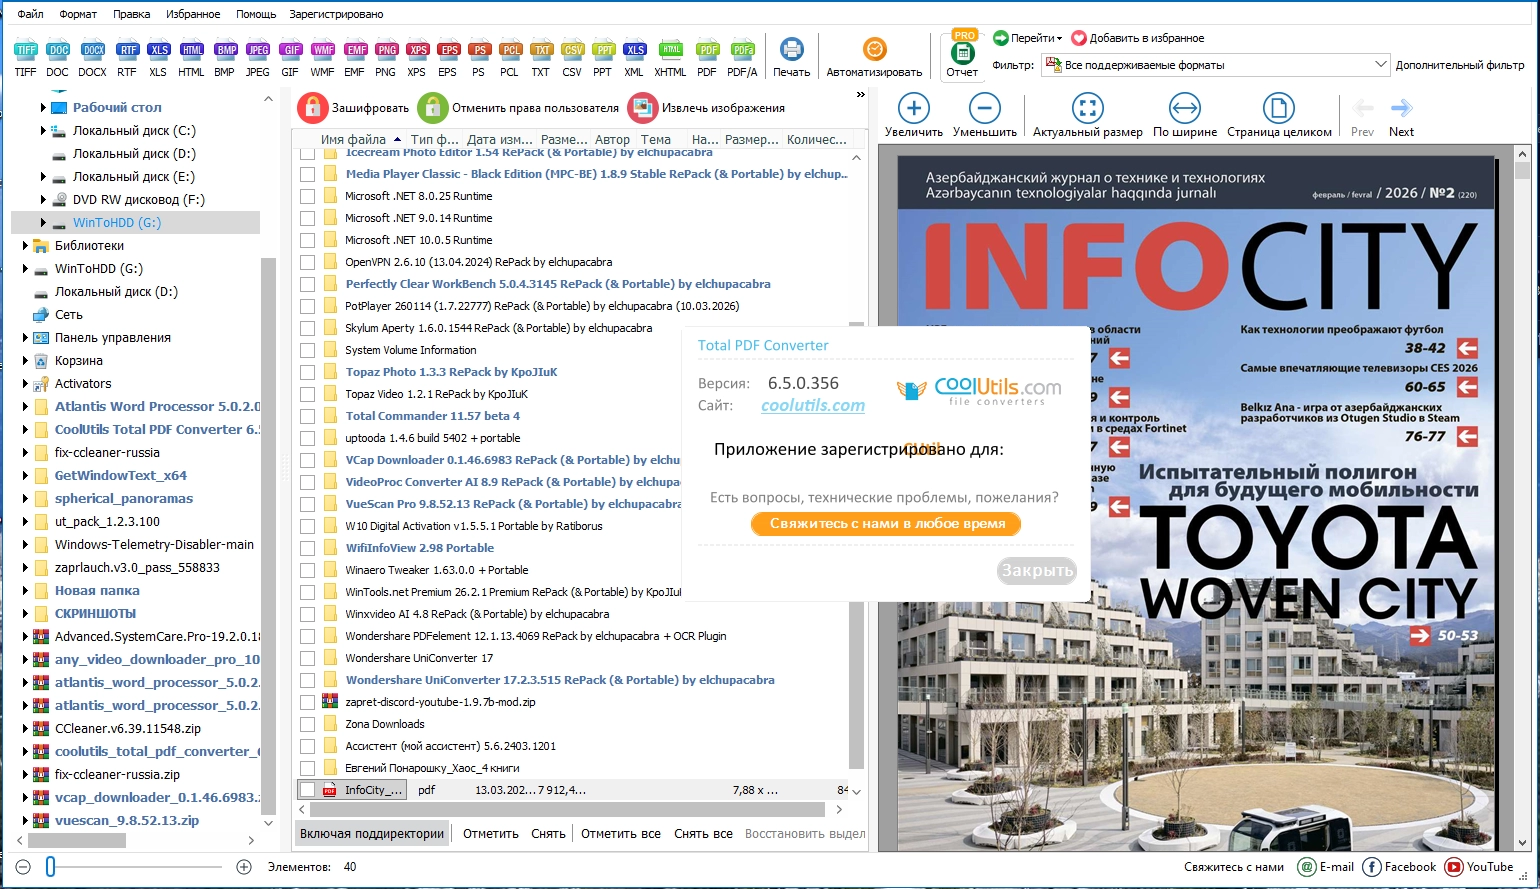This screenshot has width=1540, height=889.
Task: Choose DOCX output format icon
Action: tap(92, 58)
